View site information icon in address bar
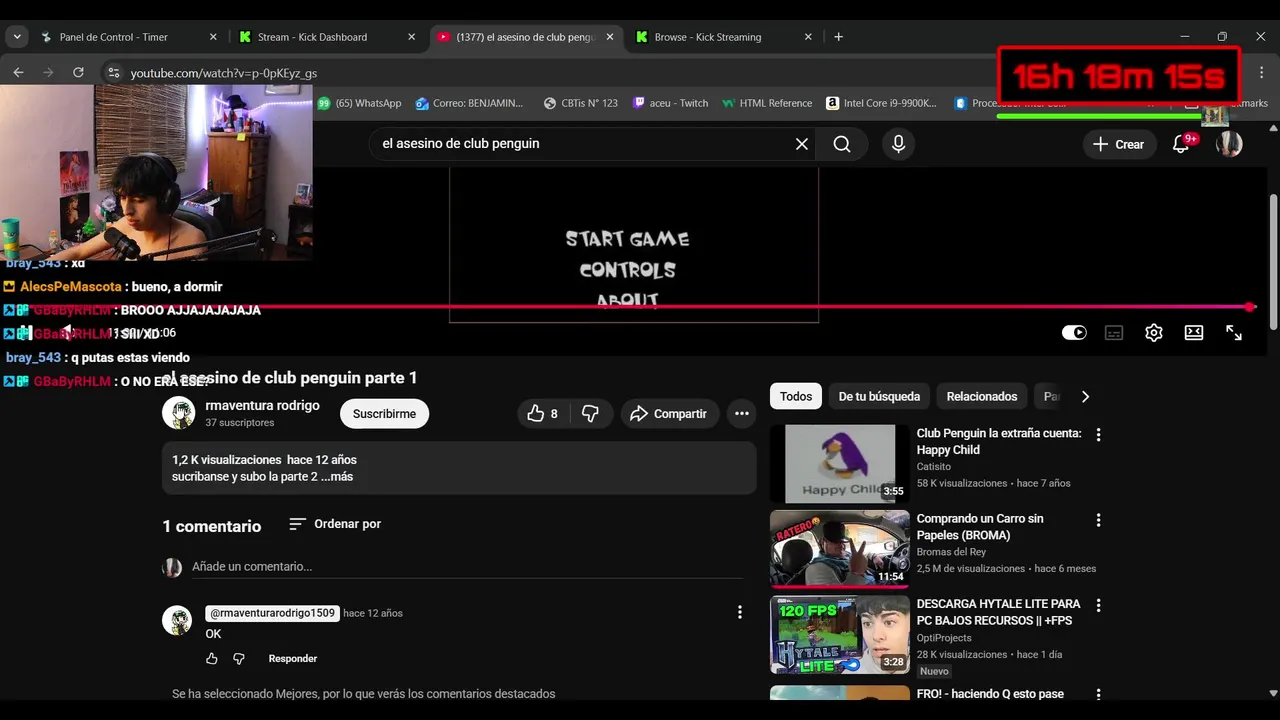Image resolution: width=1280 pixels, height=720 pixels. (113, 73)
